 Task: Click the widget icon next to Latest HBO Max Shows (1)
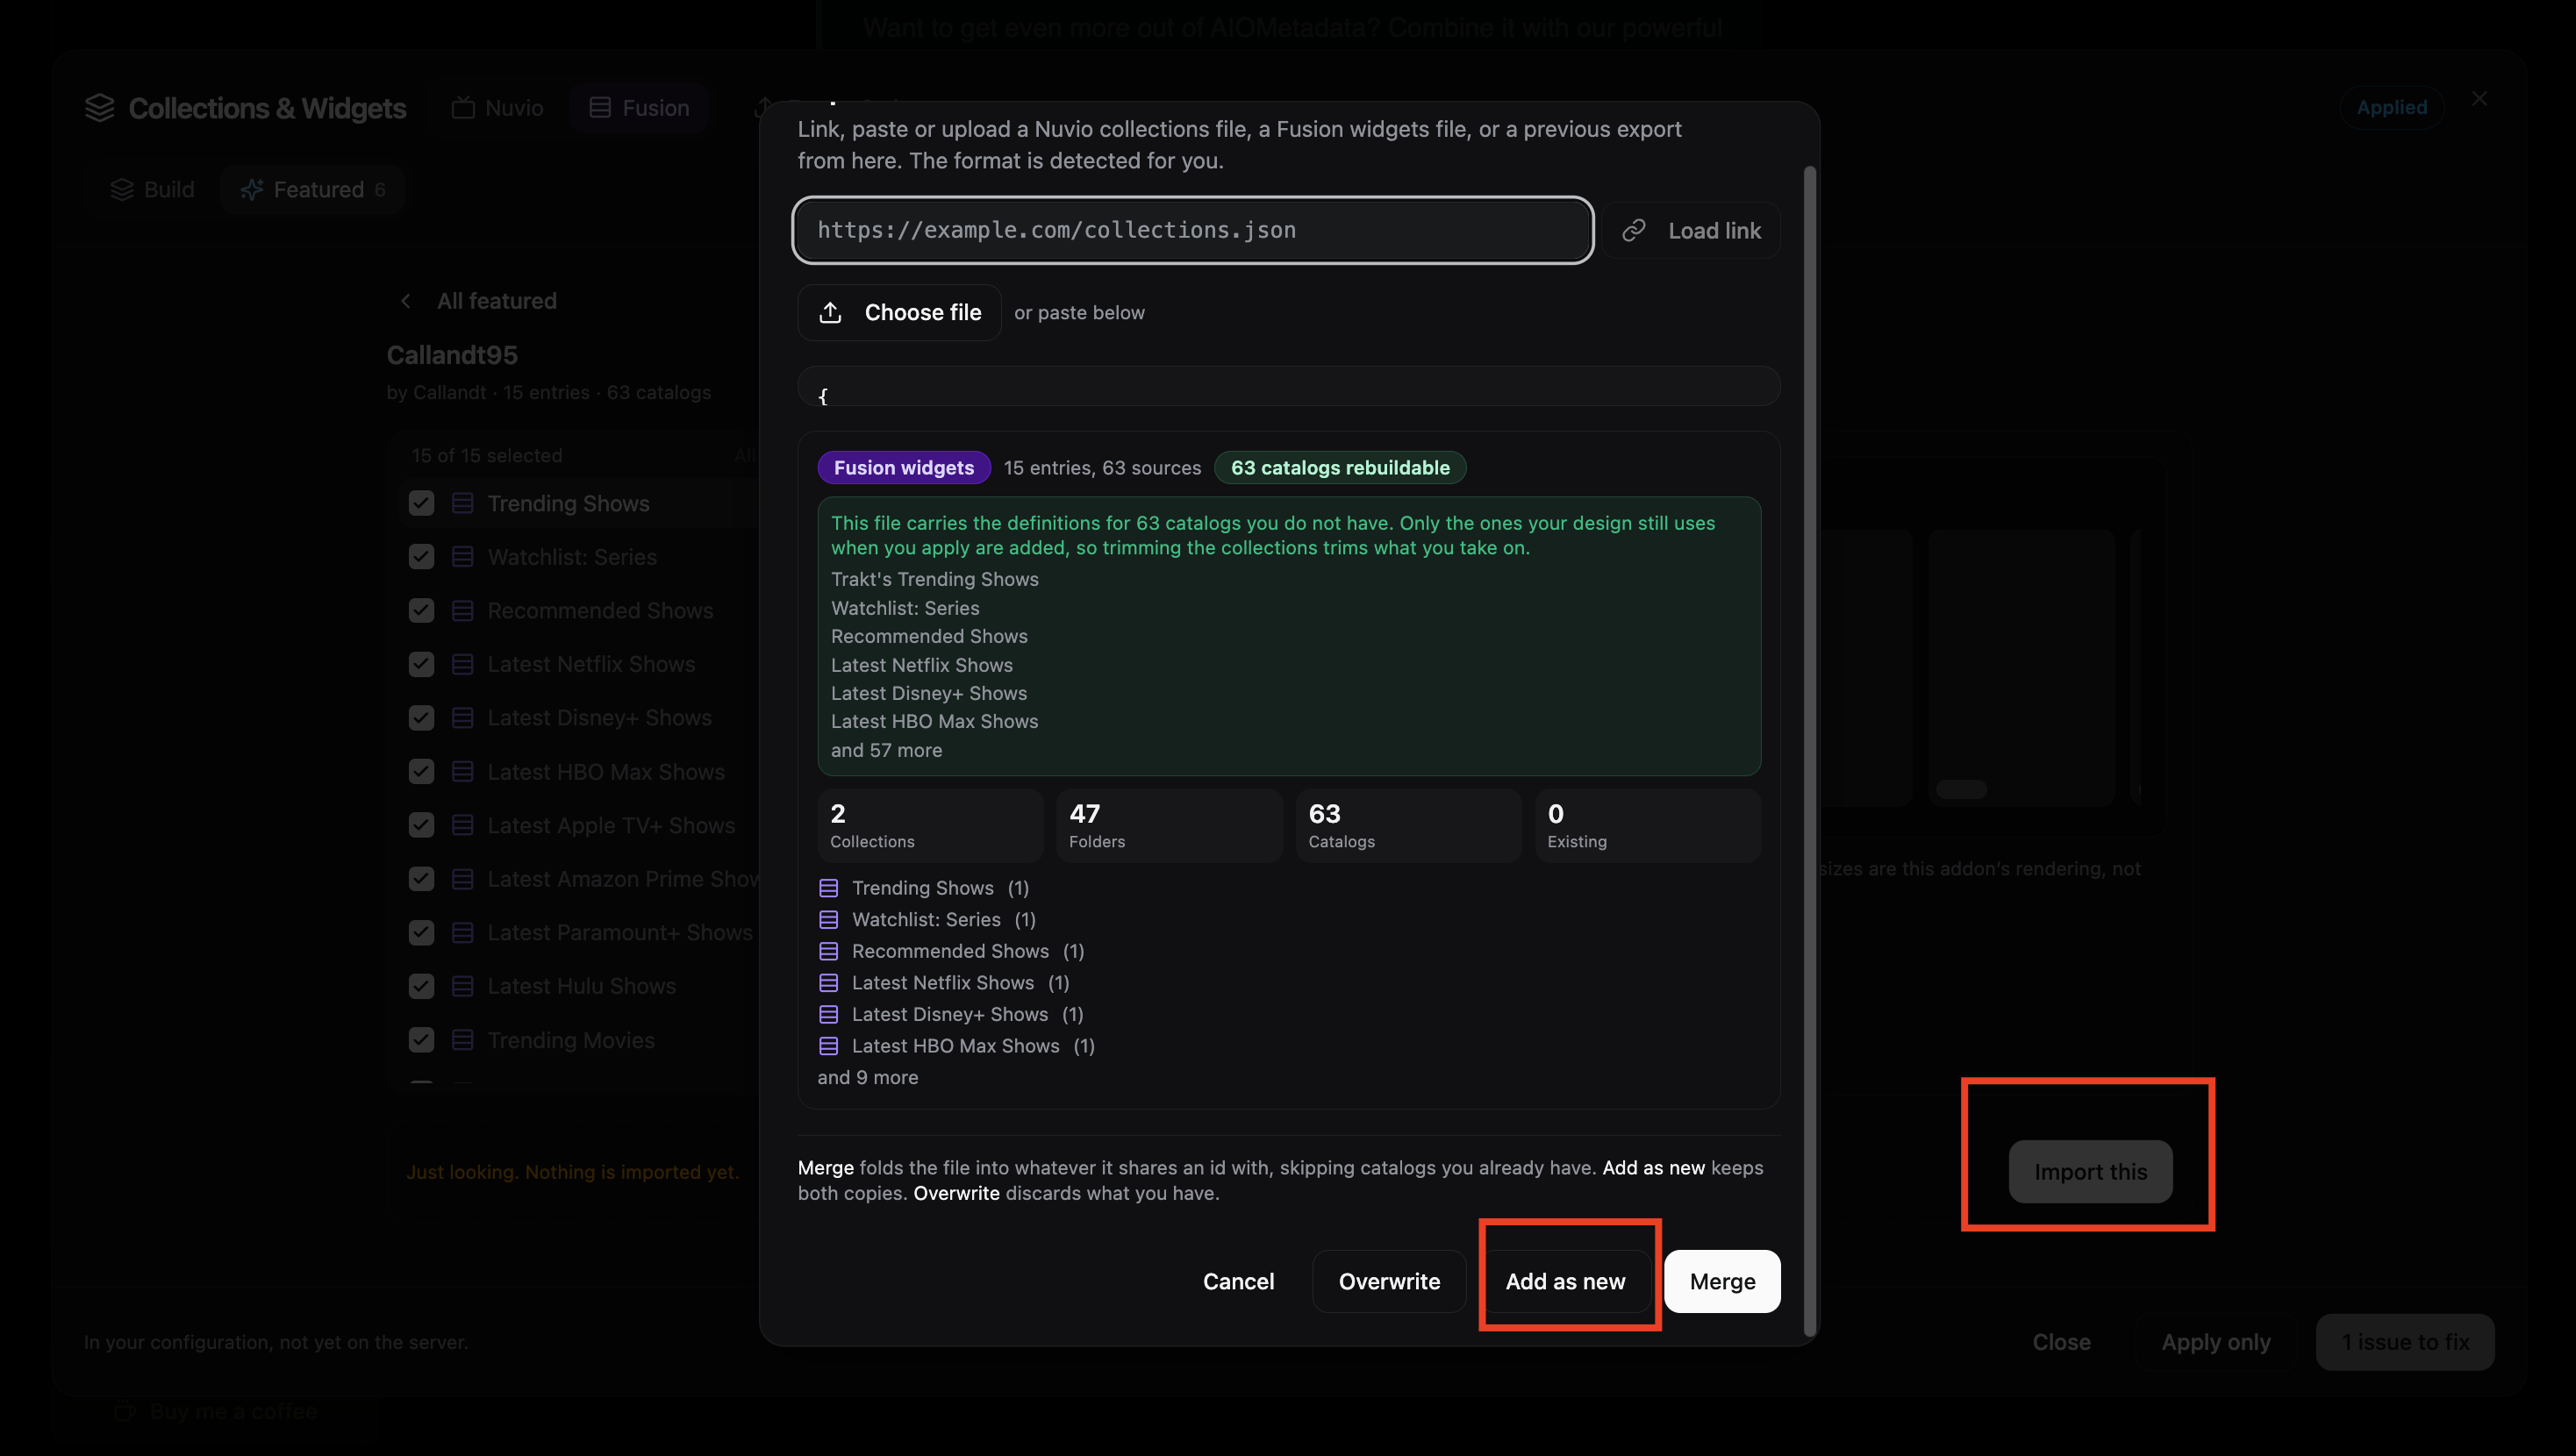coord(828,1046)
